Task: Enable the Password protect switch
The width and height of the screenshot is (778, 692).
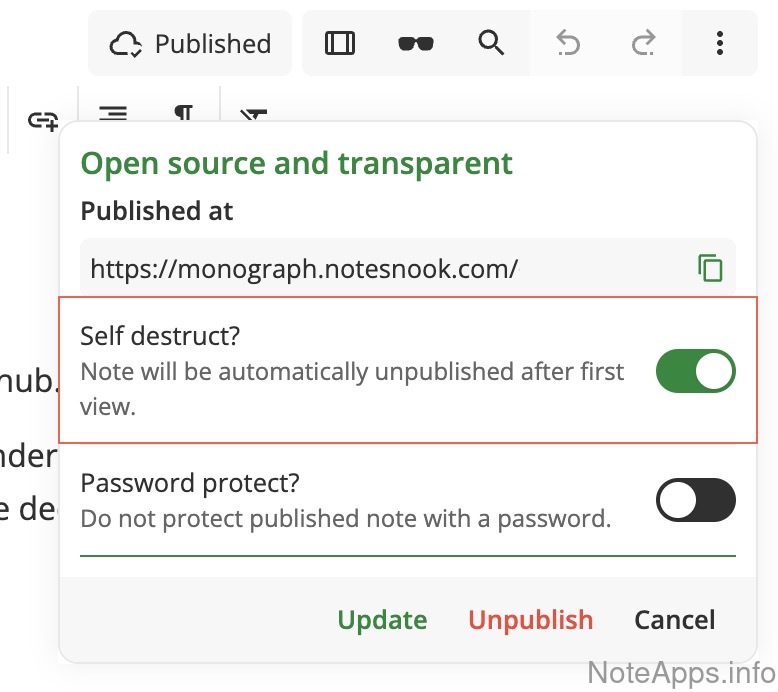Action: click(695, 500)
